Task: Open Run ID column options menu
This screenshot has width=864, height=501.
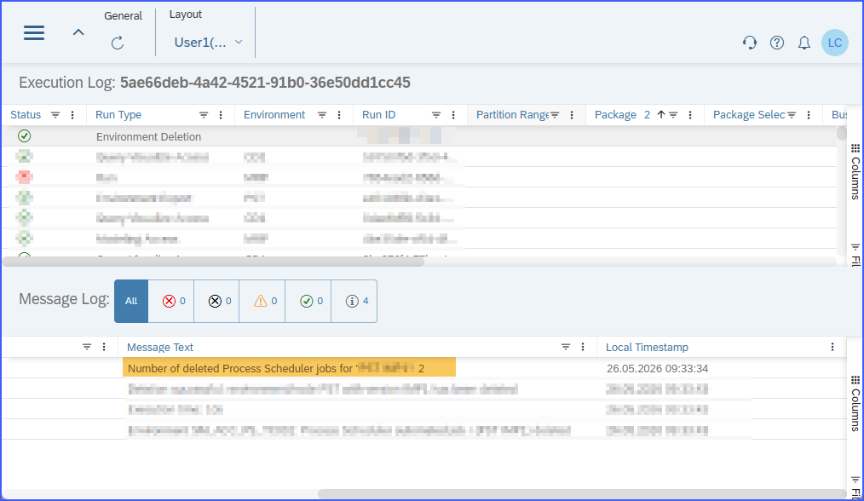Action: tap(453, 115)
